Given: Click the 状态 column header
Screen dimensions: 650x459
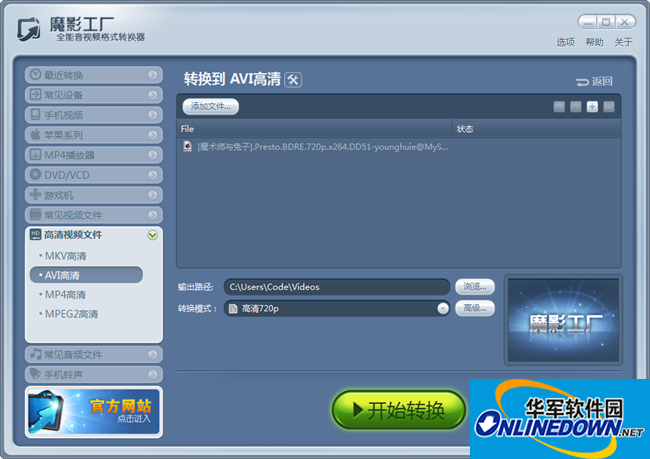Looking at the screenshot, I should click(x=537, y=129).
